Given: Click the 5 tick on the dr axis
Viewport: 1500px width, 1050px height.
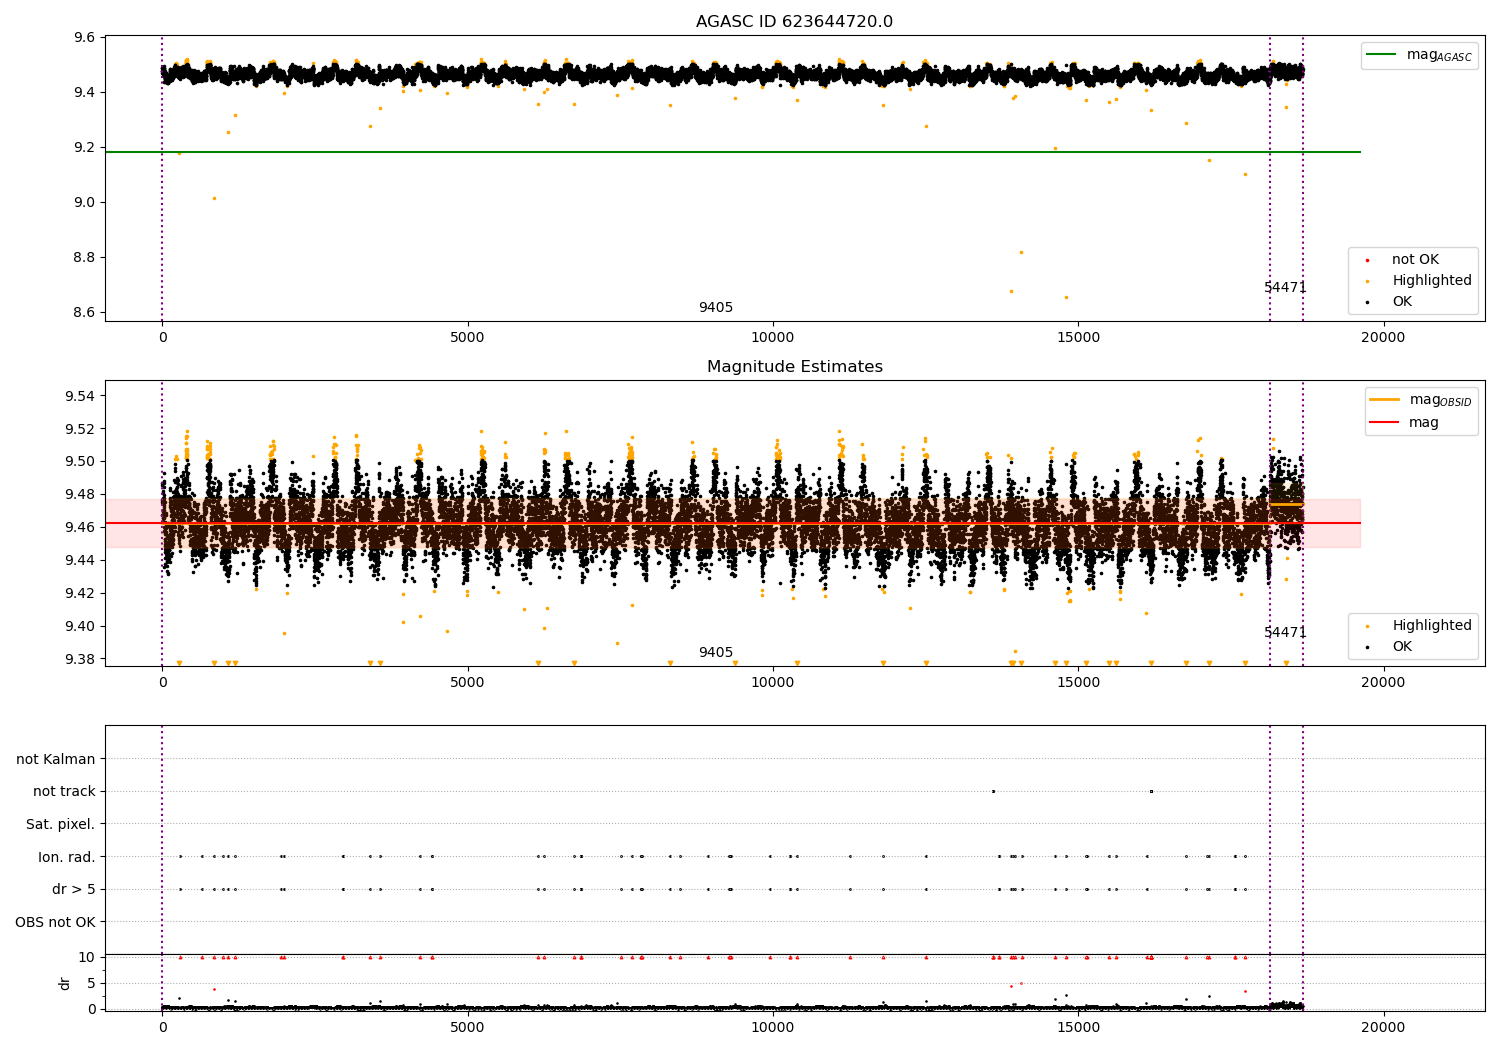Looking at the screenshot, I should [x=91, y=984].
